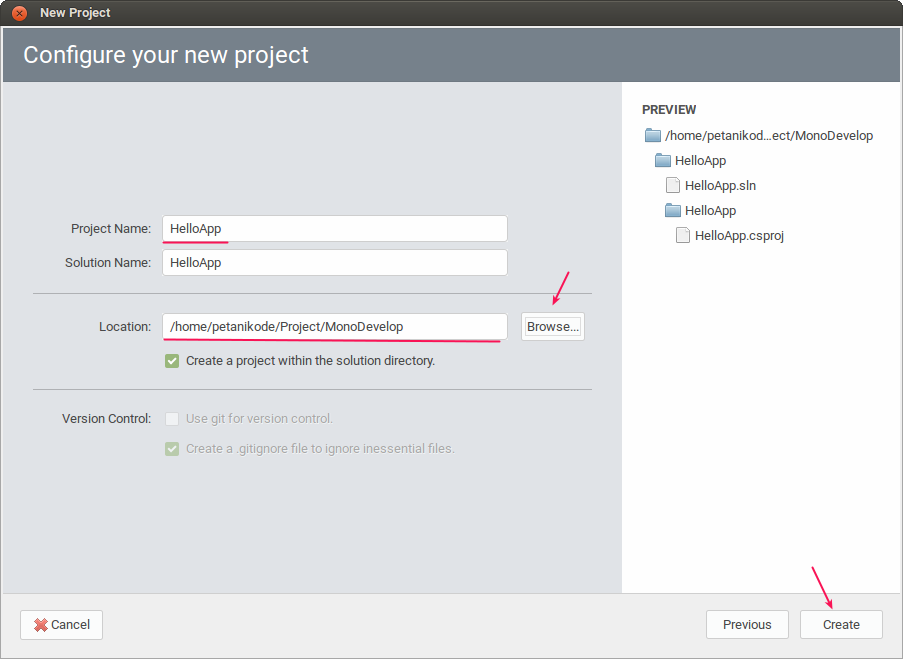This screenshot has height=659, width=903.
Task: Click inside the Project Name text field
Action: point(335,228)
